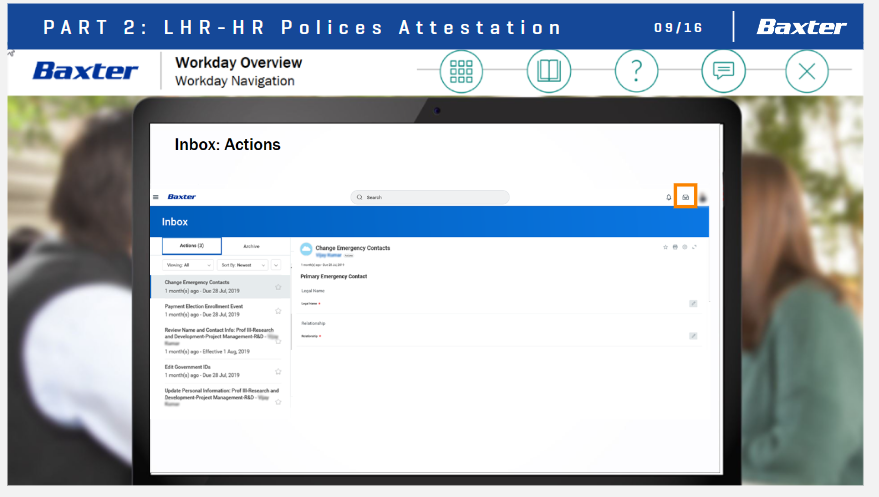
Task: Click the Primary Emergency Contact heading
Action: pos(334,276)
